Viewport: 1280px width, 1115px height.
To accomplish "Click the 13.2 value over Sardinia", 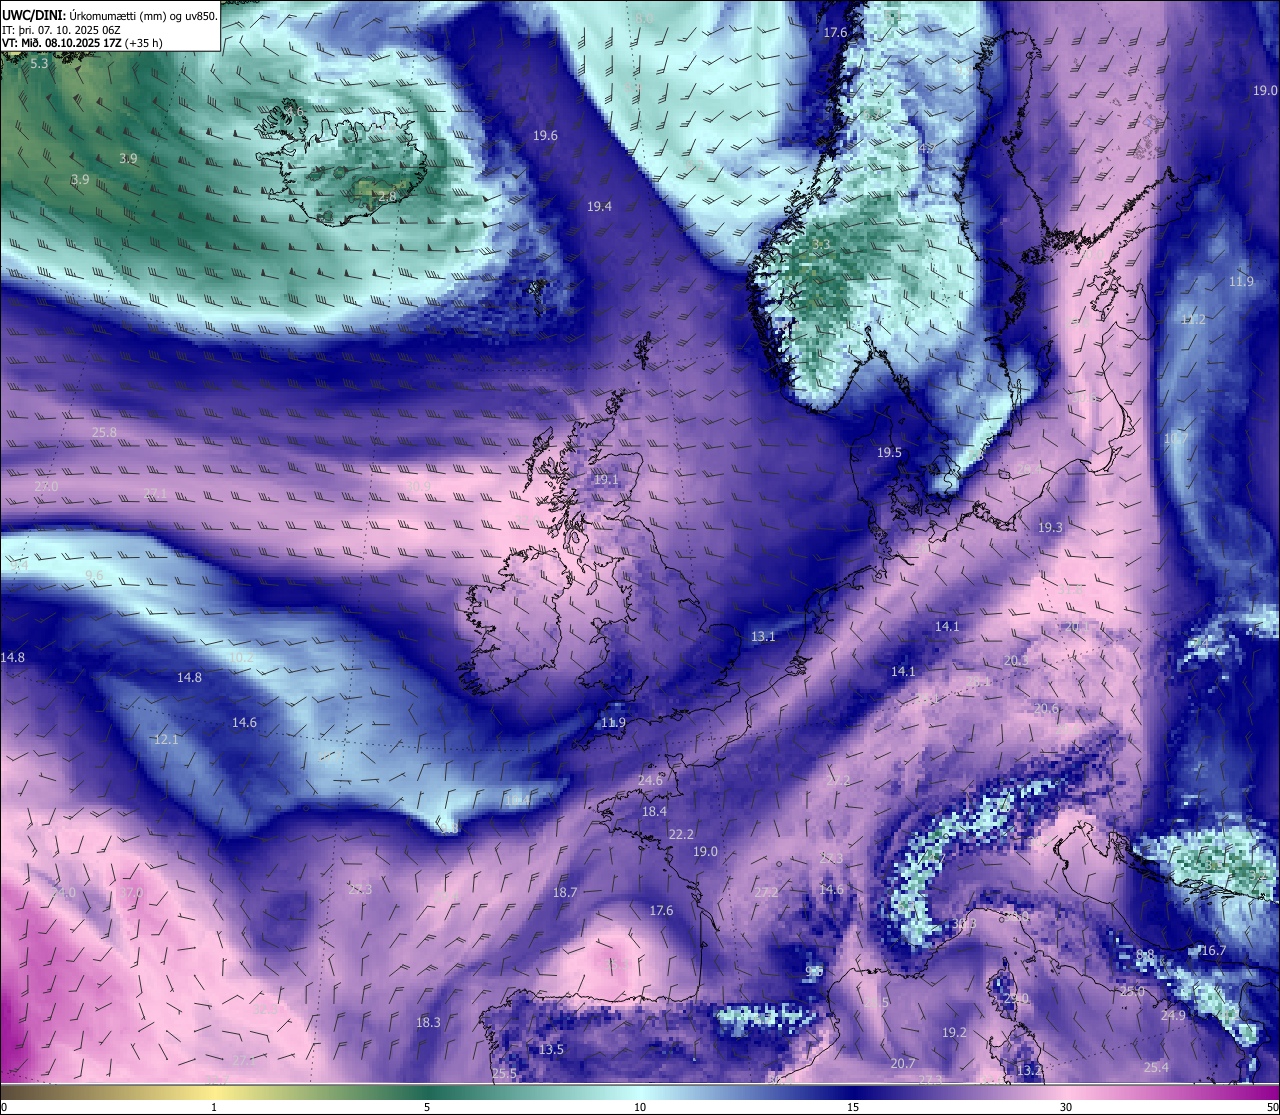I will (x=1028, y=1071).
